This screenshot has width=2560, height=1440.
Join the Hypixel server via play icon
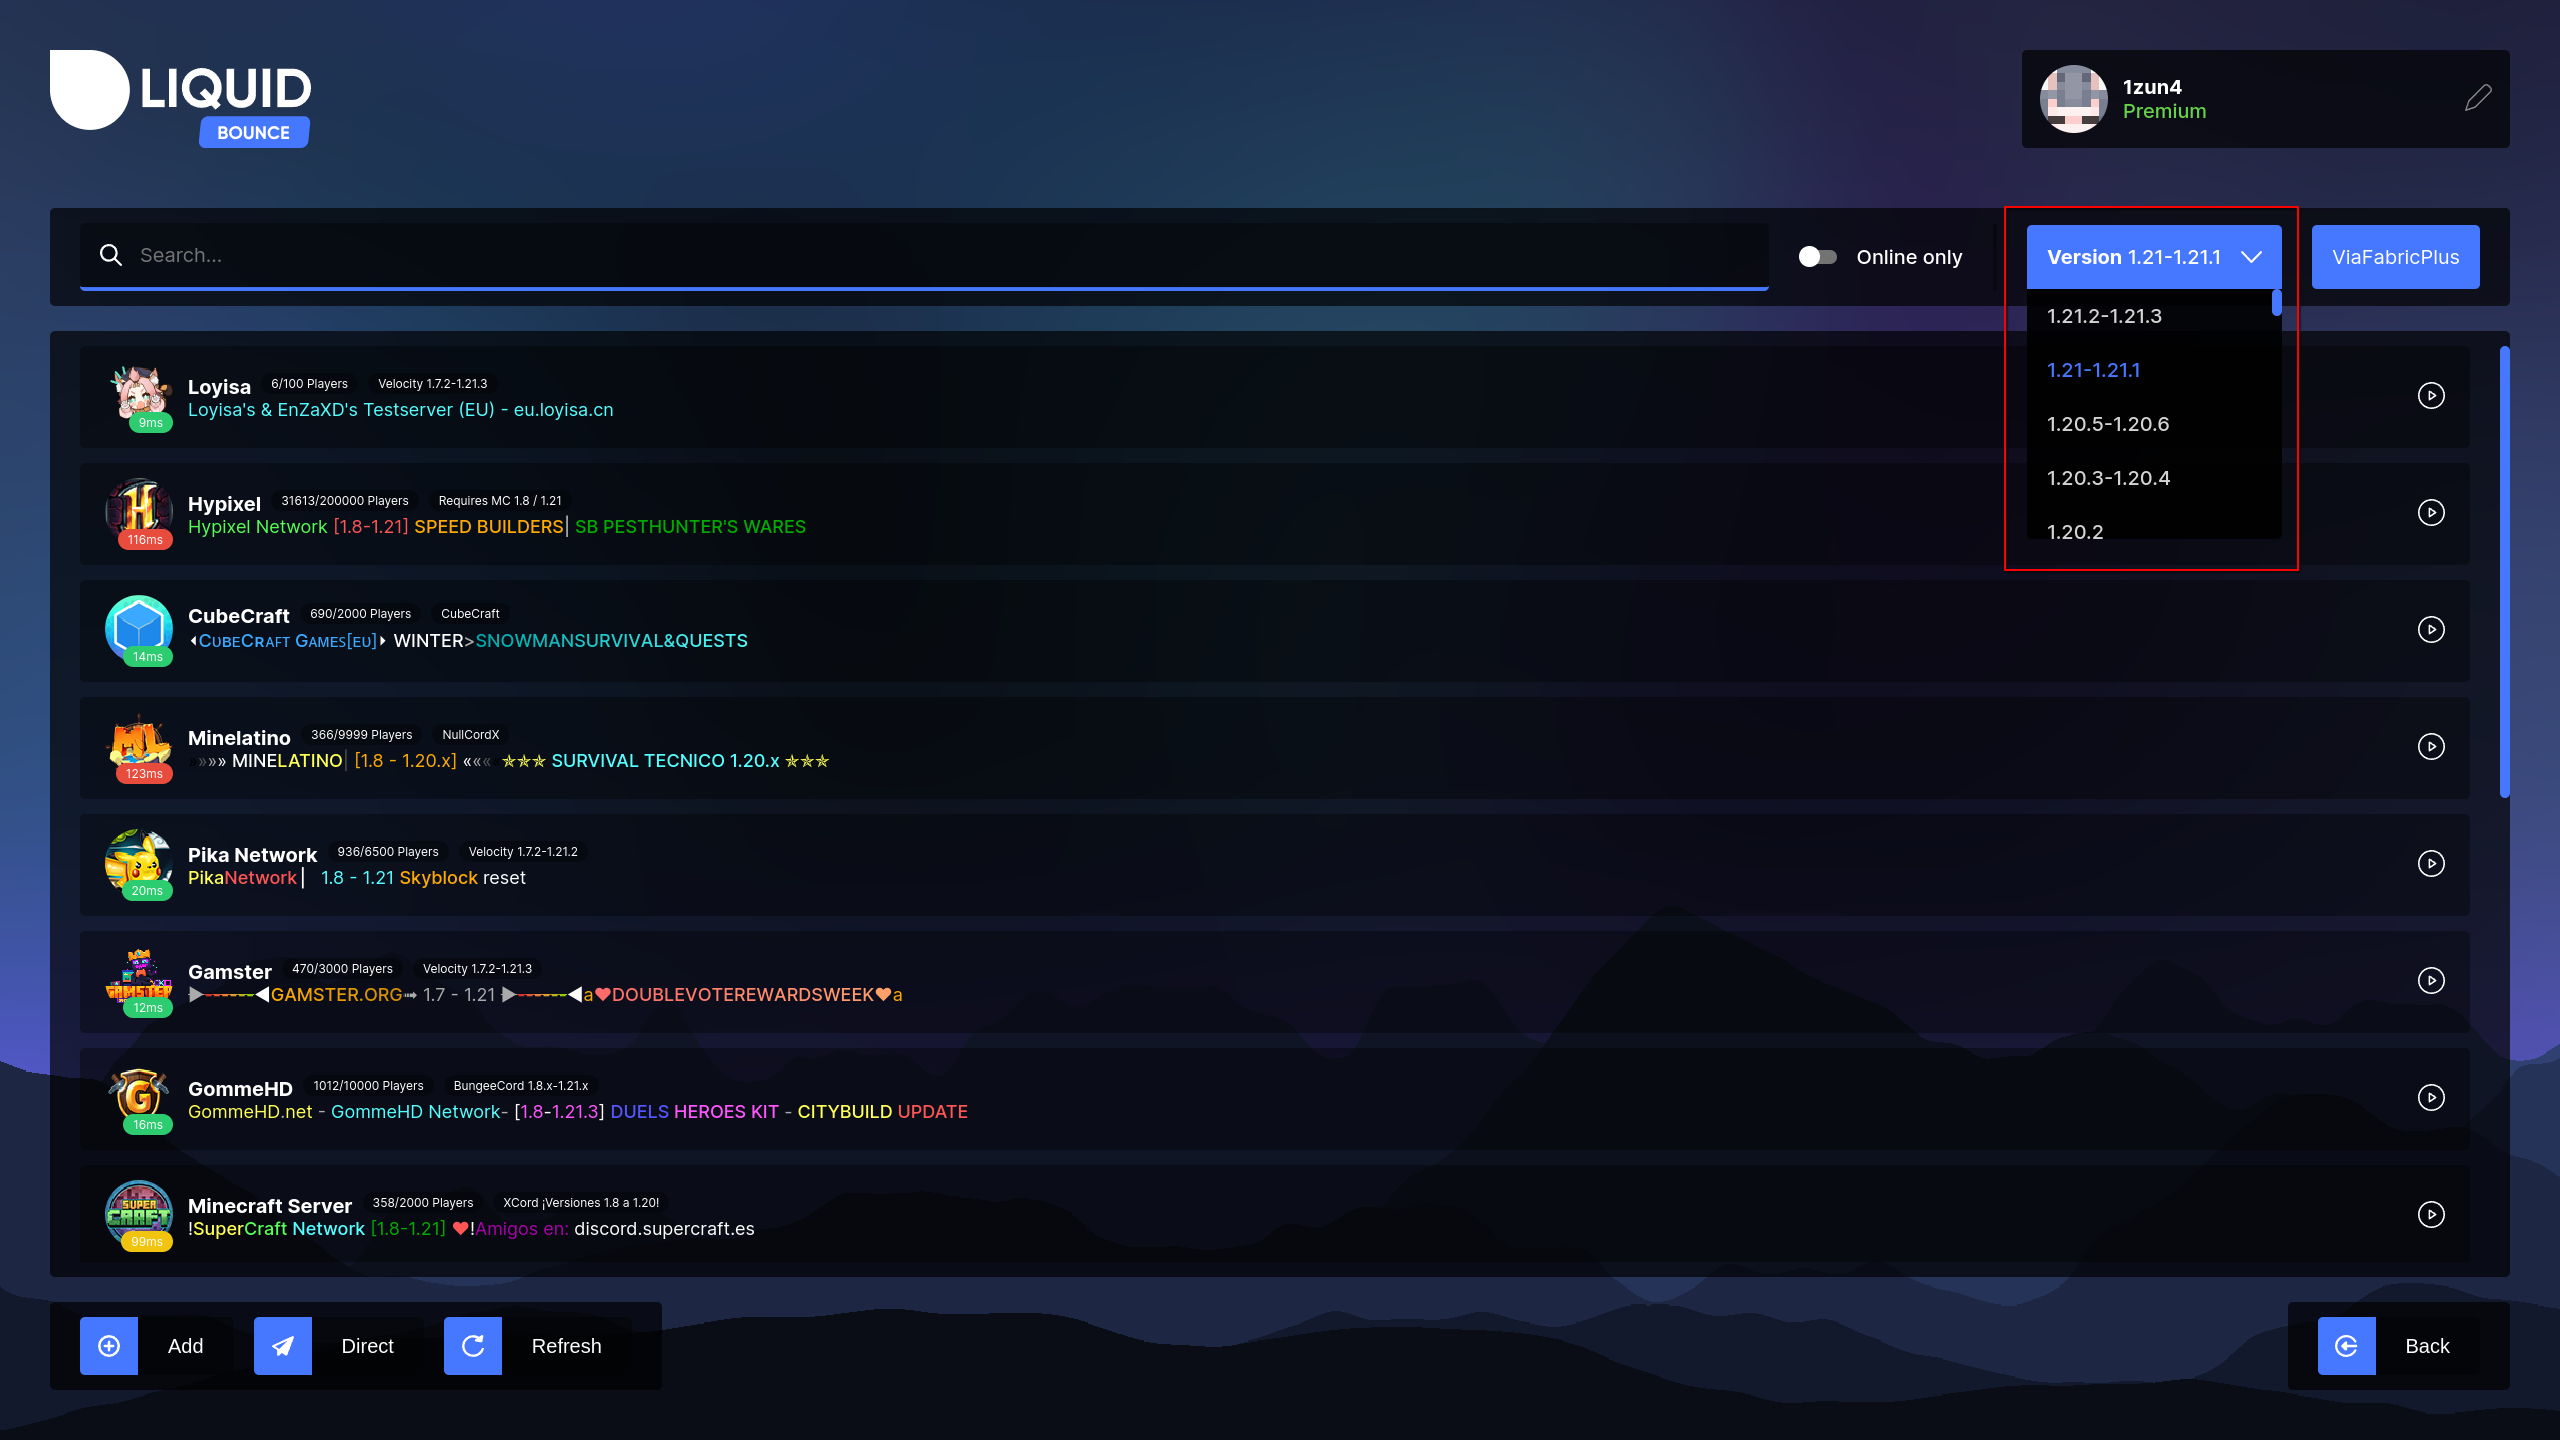pyautogui.click(x=2431, y=513)
